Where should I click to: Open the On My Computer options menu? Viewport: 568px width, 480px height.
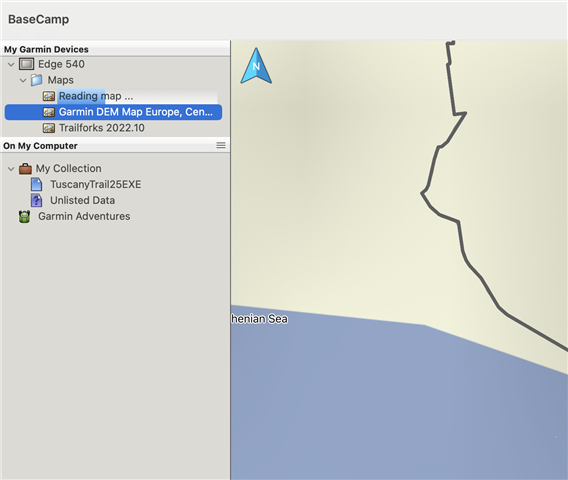click(221, 145)
